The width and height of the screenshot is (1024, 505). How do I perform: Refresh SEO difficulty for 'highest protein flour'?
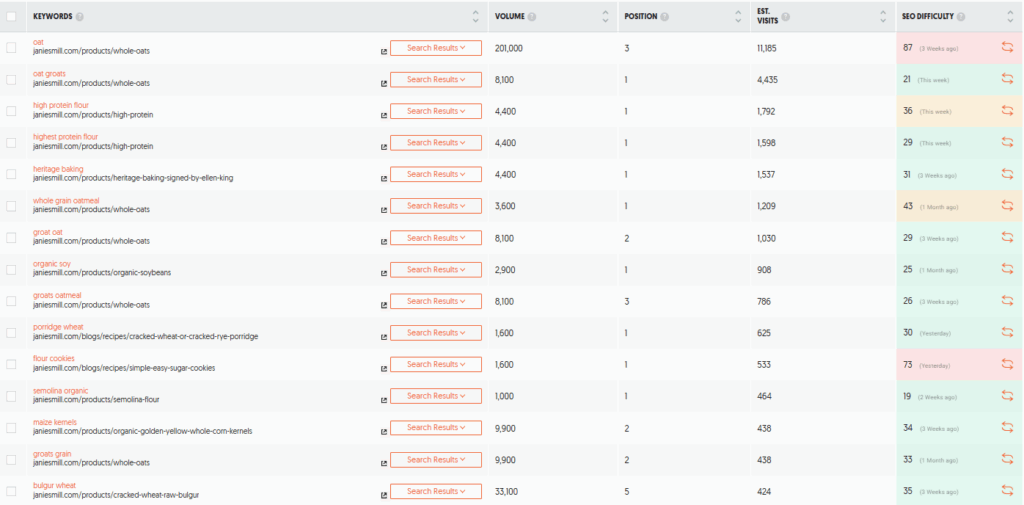point(1007,142)
